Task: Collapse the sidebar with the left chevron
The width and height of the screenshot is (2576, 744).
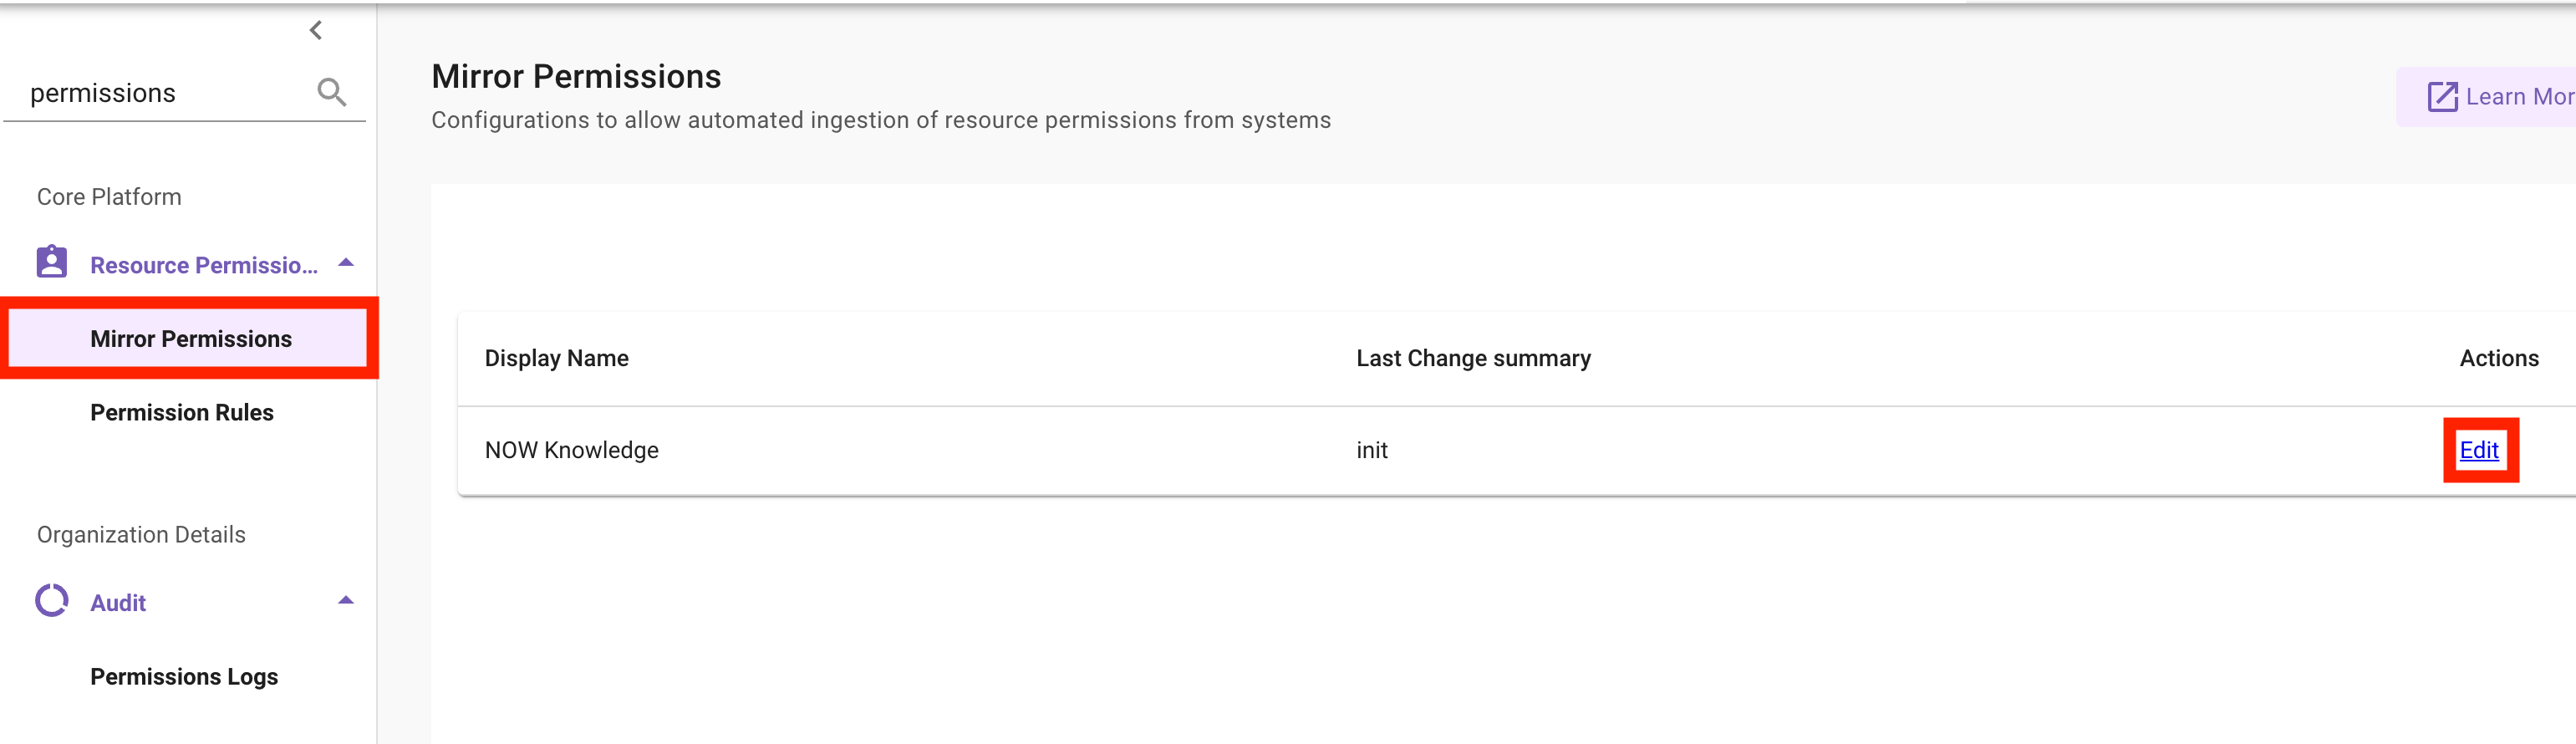Action: pos(316,30)
